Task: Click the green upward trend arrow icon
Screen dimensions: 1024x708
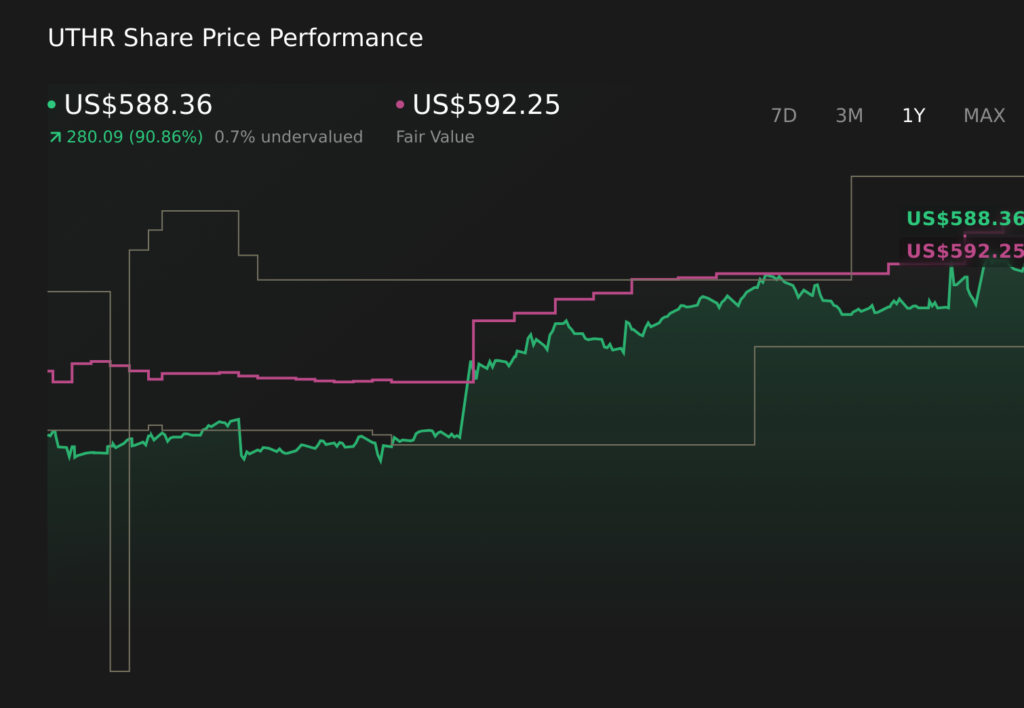Action: (55, 137)
